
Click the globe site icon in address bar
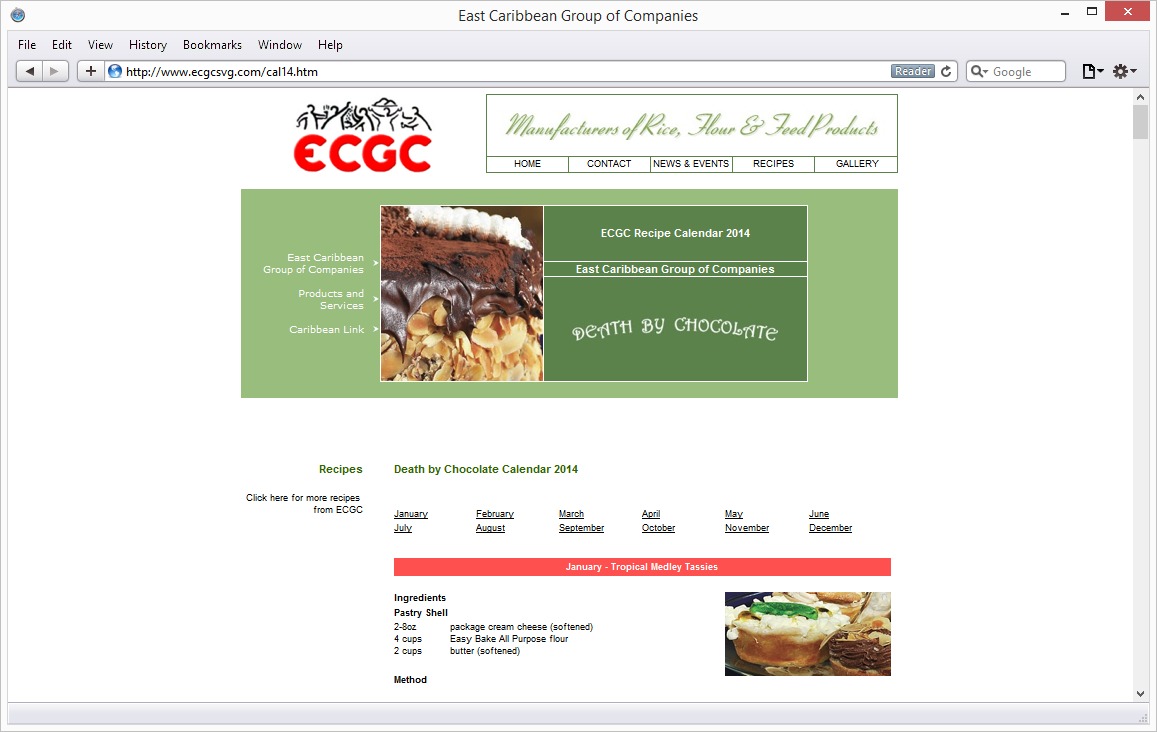(x=115, y=72)
